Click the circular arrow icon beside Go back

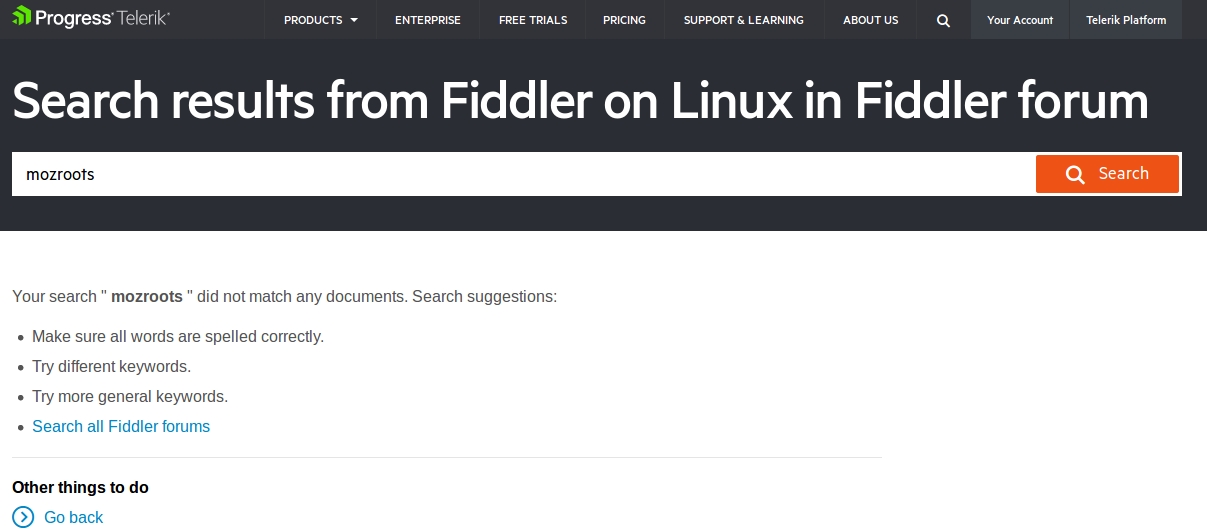[23, 517]
